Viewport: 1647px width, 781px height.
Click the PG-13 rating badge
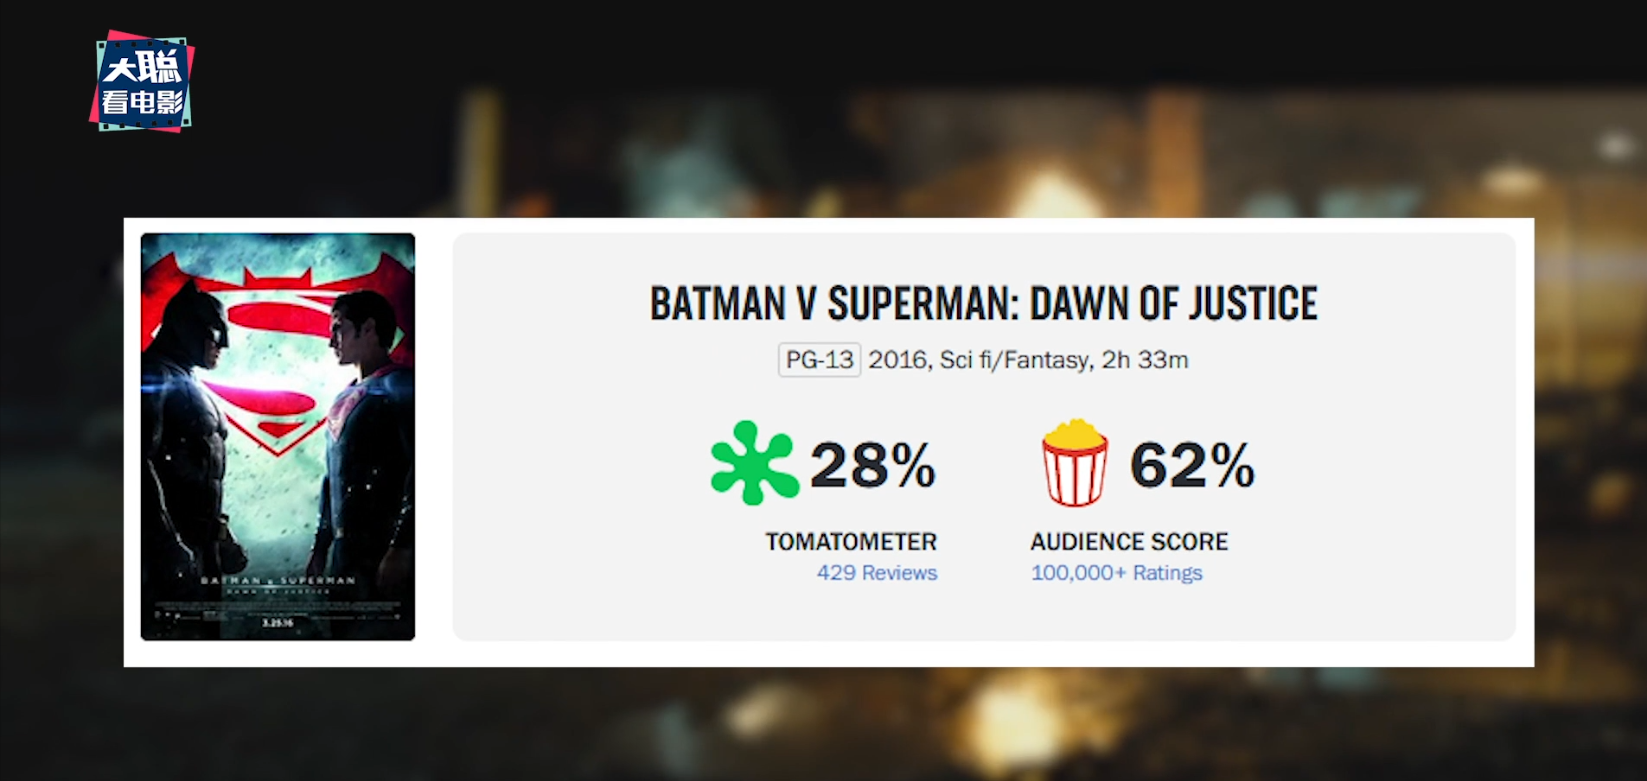819,360
